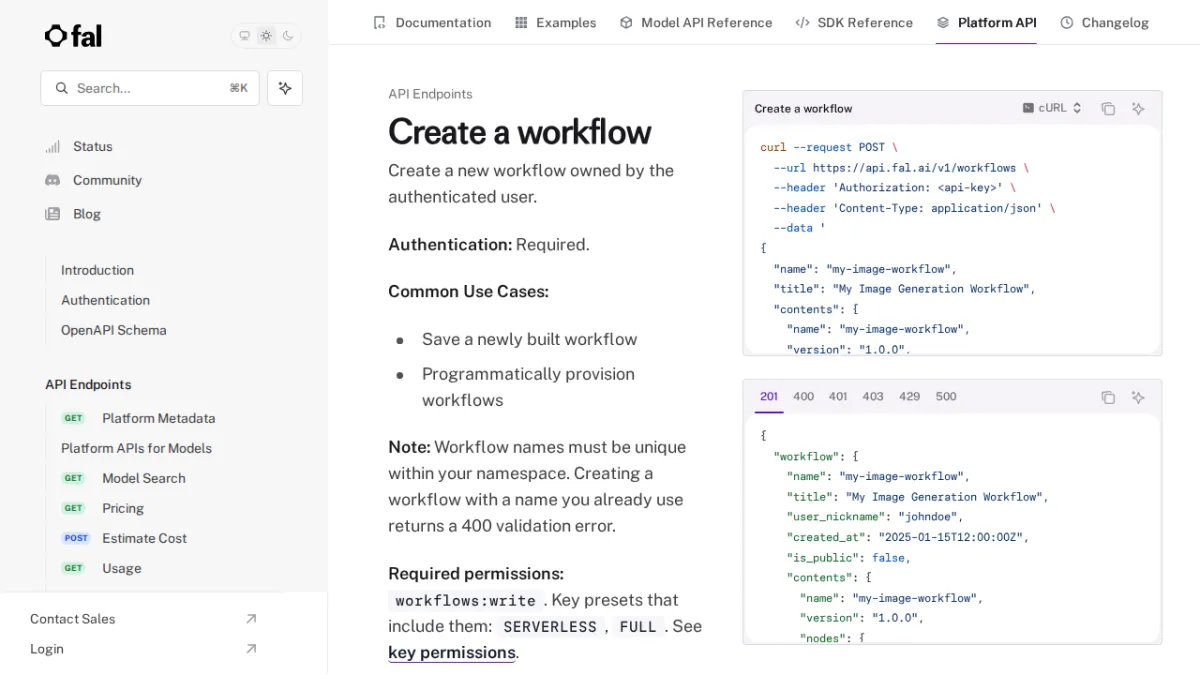Click workflows:write permission code
The width and height of the screenshot is (1200, 675).
tap(466, 600)
